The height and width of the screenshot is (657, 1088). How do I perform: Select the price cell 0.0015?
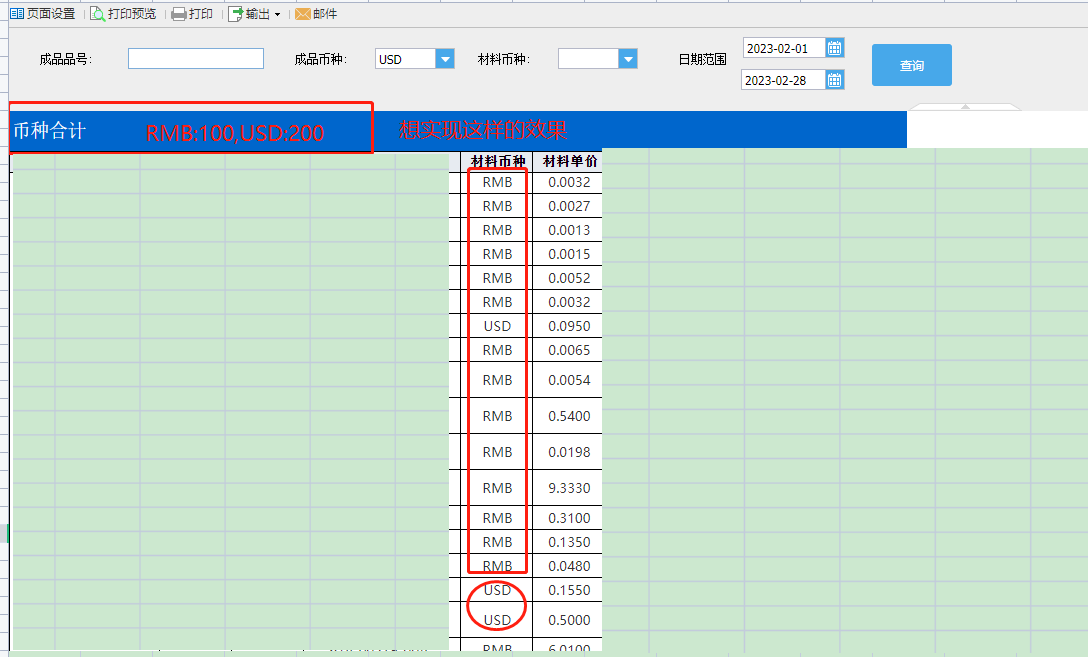(x=568, y=254)
